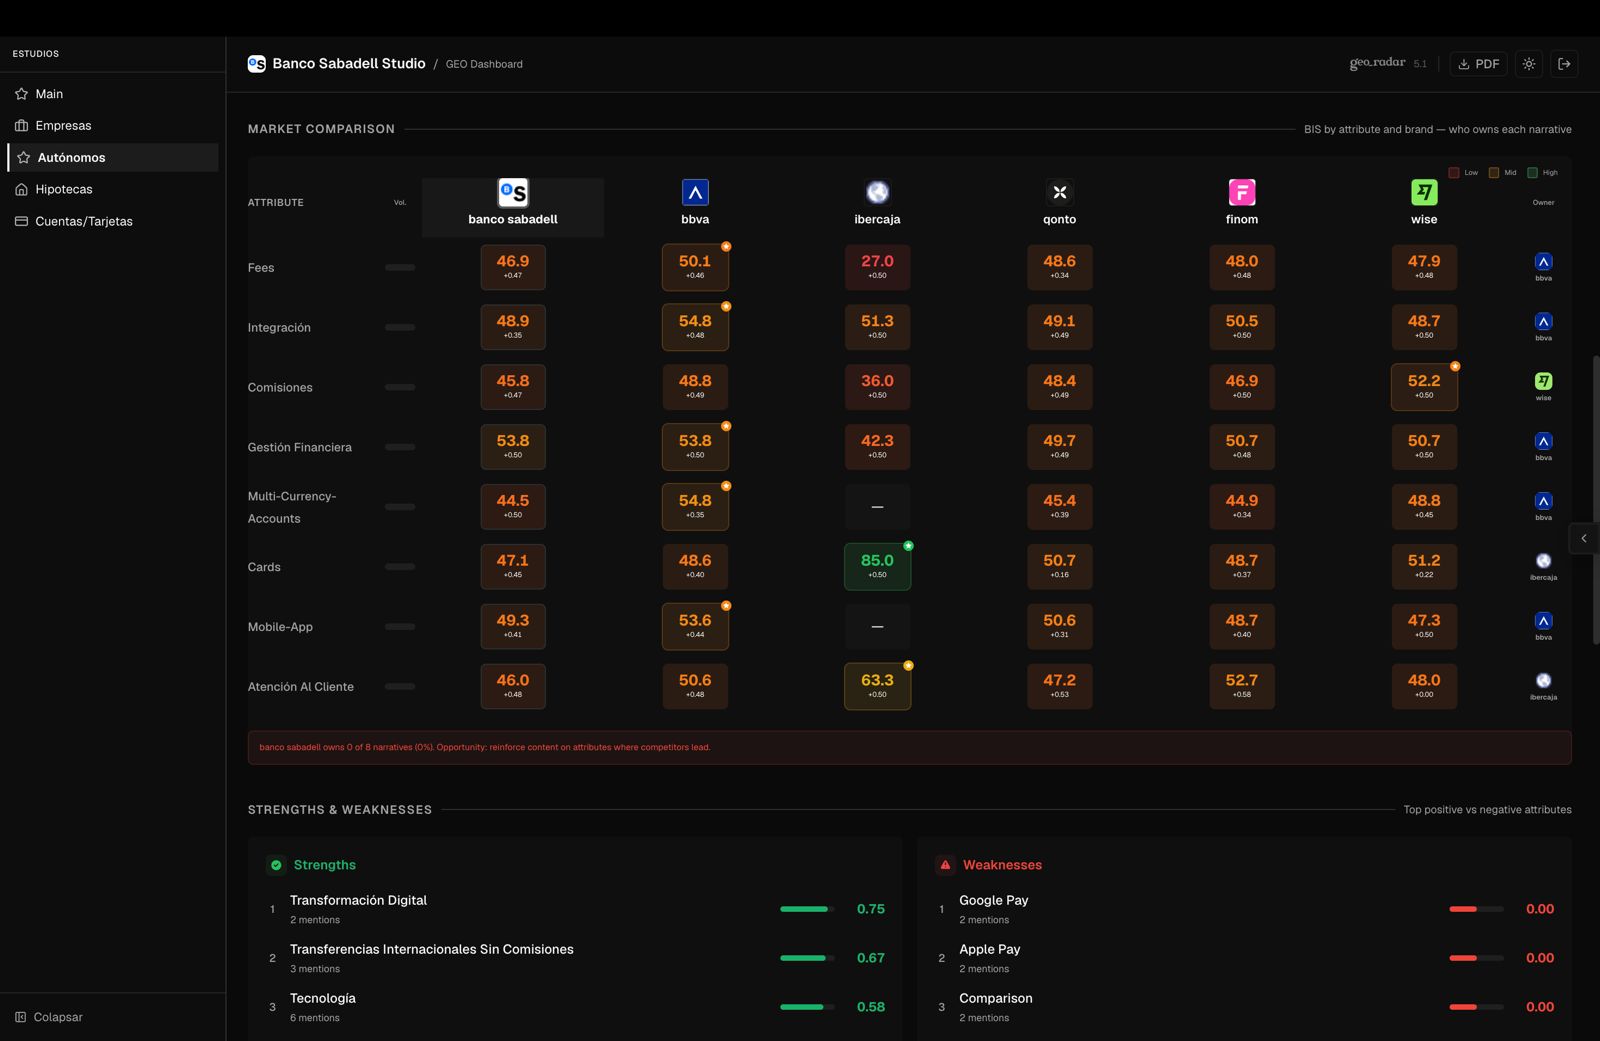
Task: Click the Wise owner icon for Comisiones
Action: (1544, 382)
